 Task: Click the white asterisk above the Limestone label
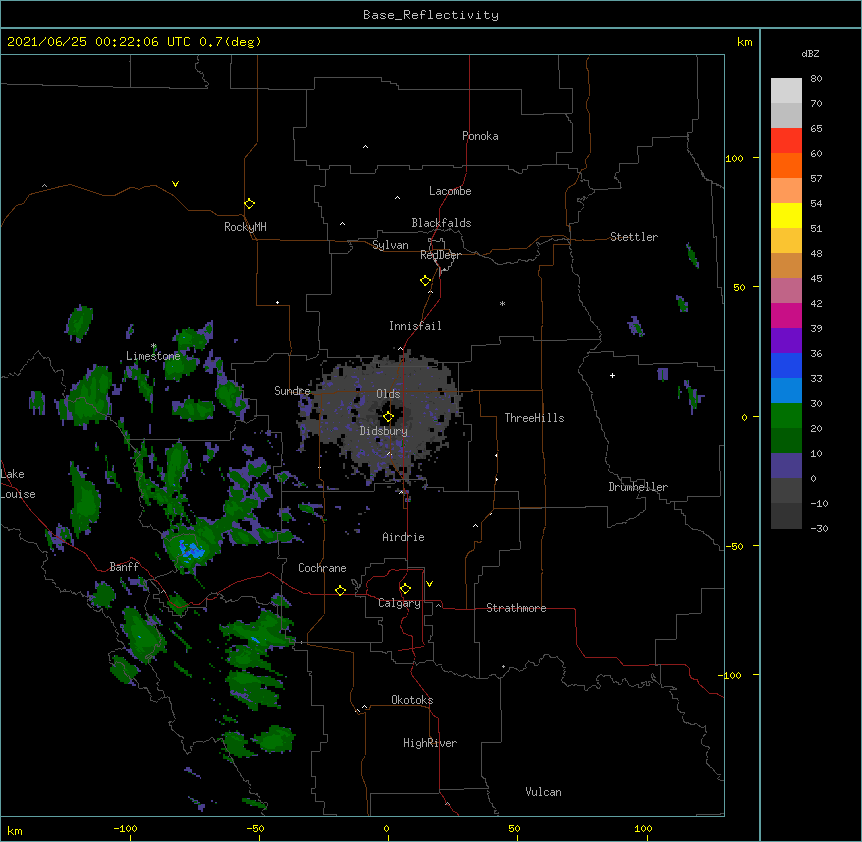[153, 346]
